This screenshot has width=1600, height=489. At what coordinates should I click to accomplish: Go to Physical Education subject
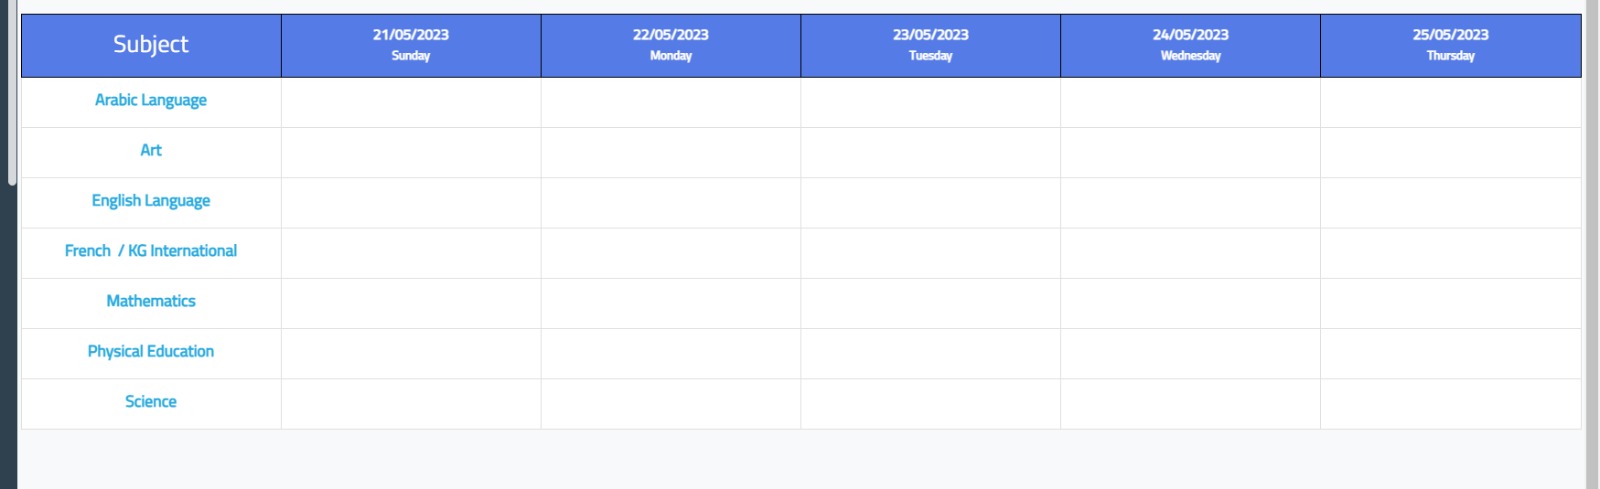pos(151,351)
